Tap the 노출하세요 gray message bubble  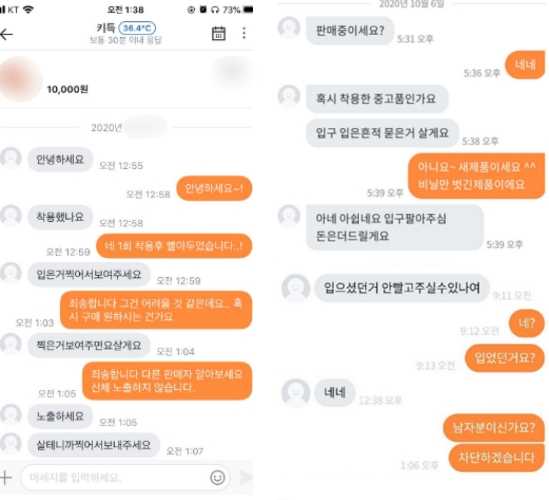pyautogui.click(x=60, y=416)
